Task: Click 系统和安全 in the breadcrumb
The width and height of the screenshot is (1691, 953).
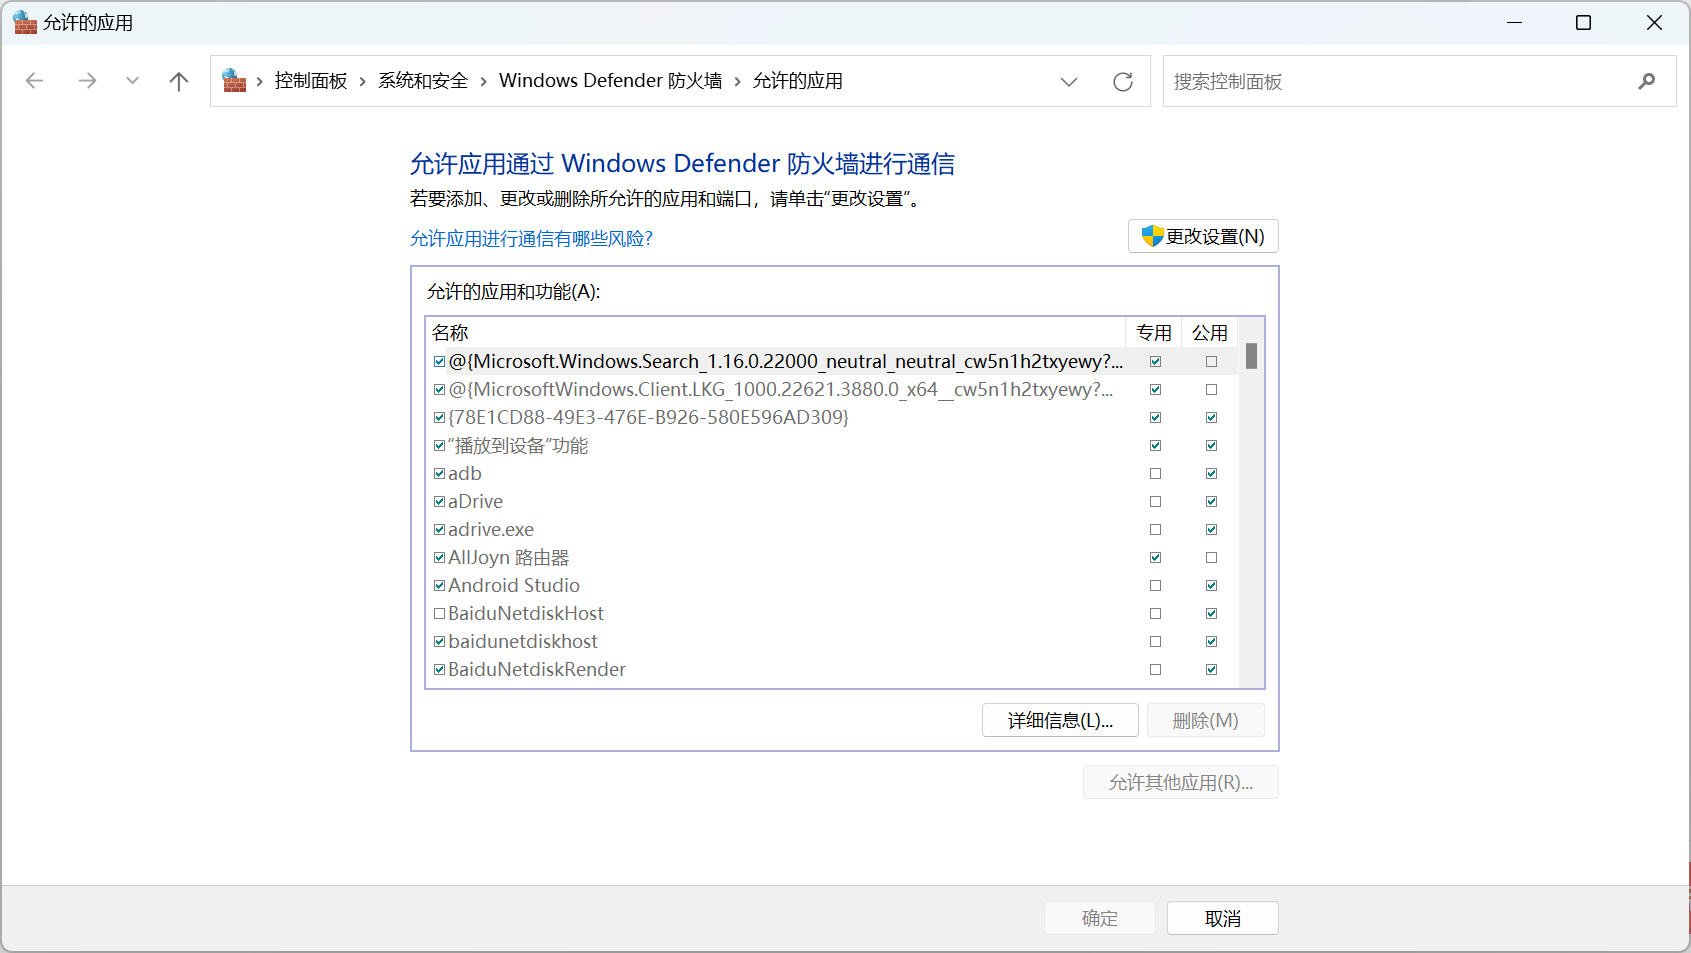Action: click(423, 81)
